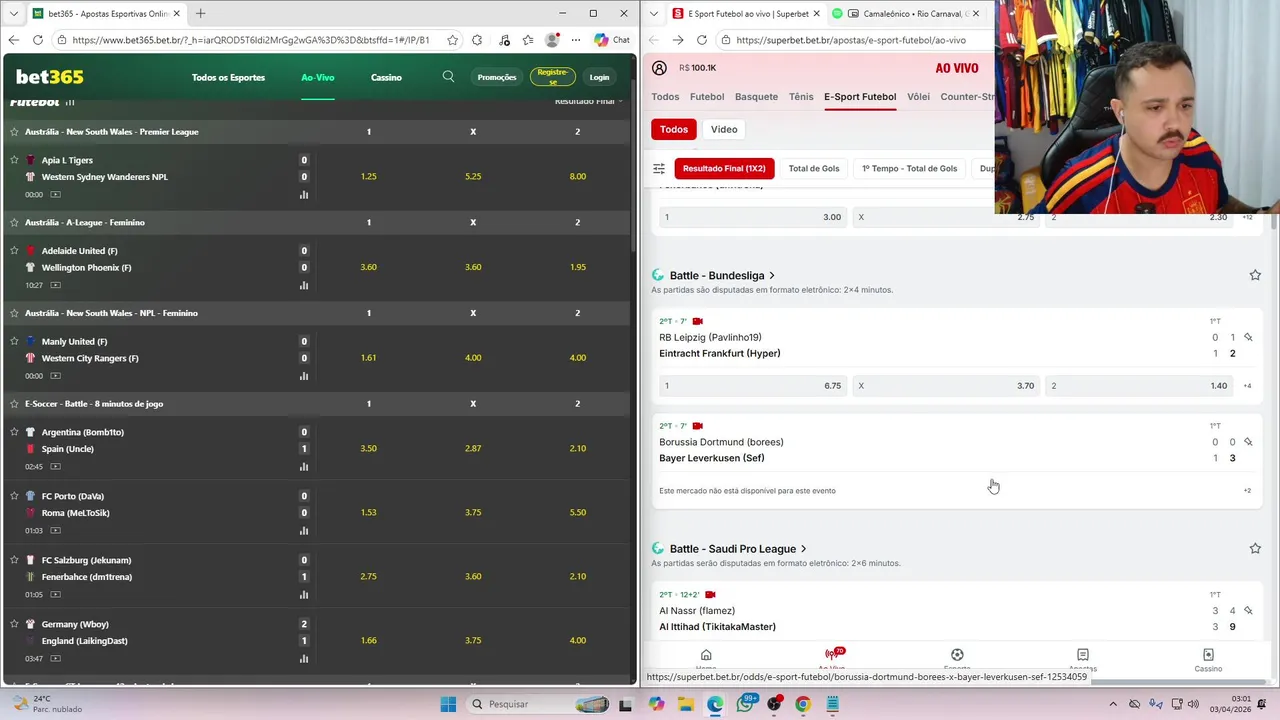Open Superbet Esportes bottom icon
1280x720 pixels.
tap(957, 660)
